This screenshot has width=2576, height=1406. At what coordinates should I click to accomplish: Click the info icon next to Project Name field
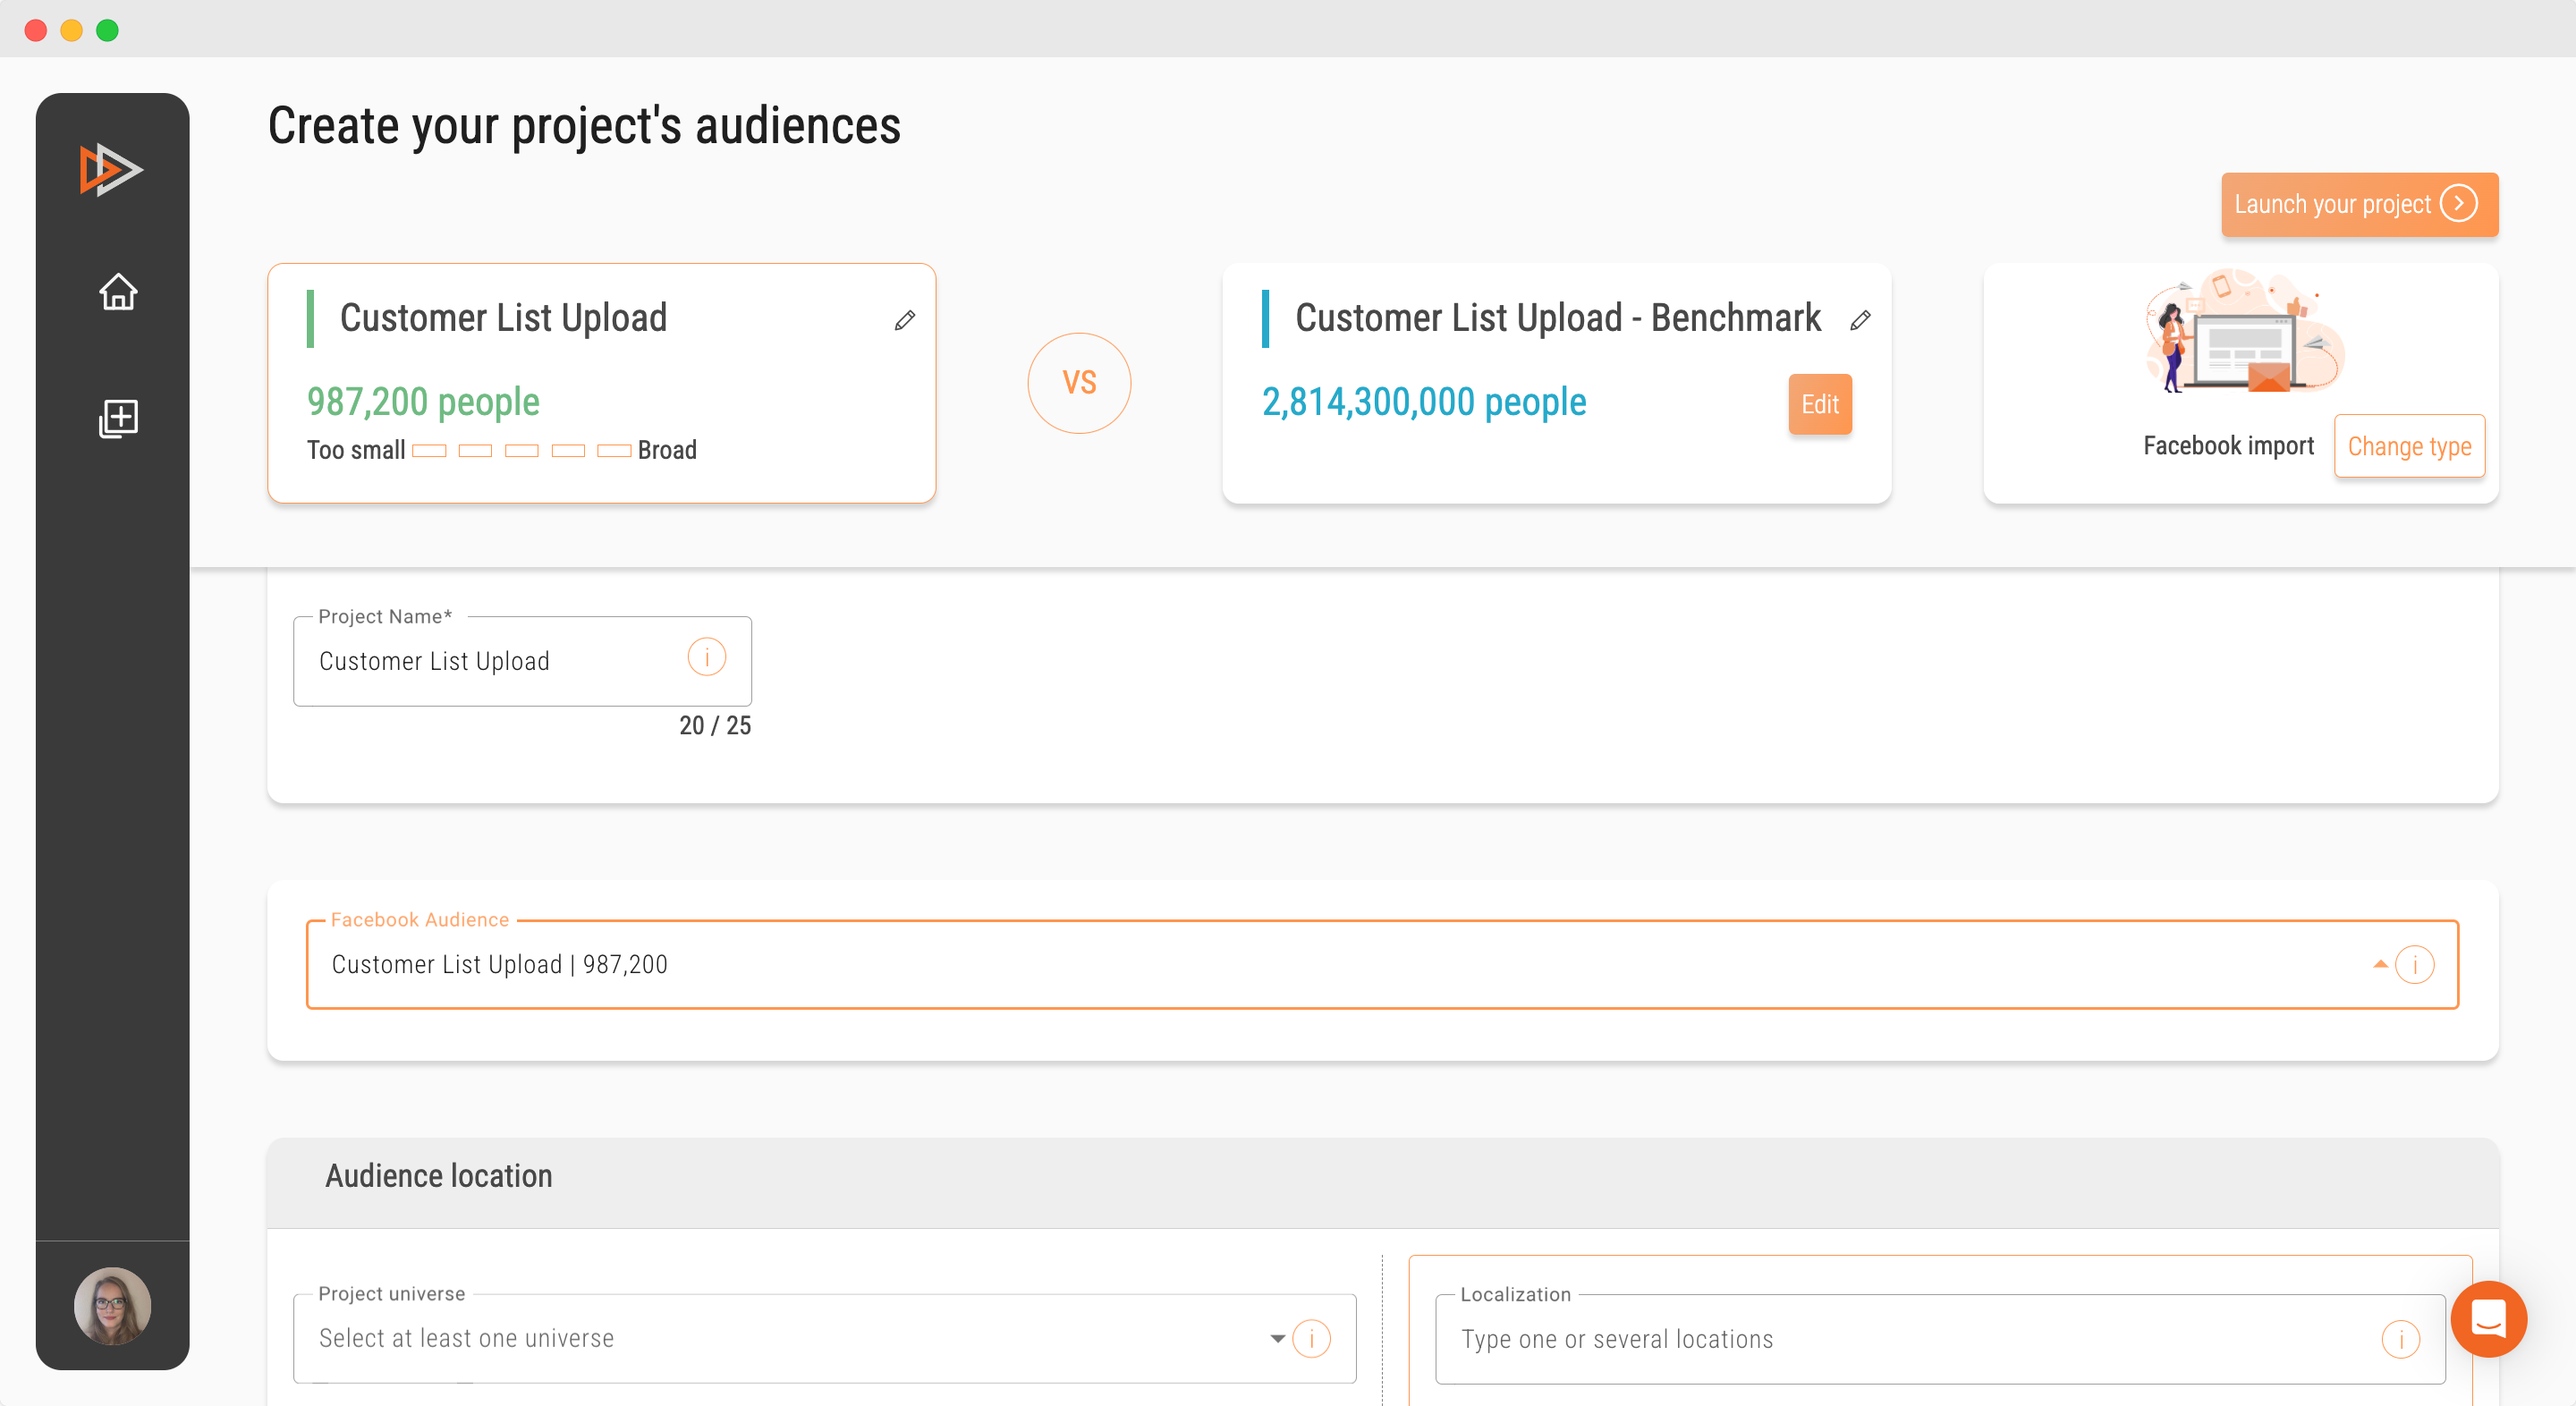[707, 658]
